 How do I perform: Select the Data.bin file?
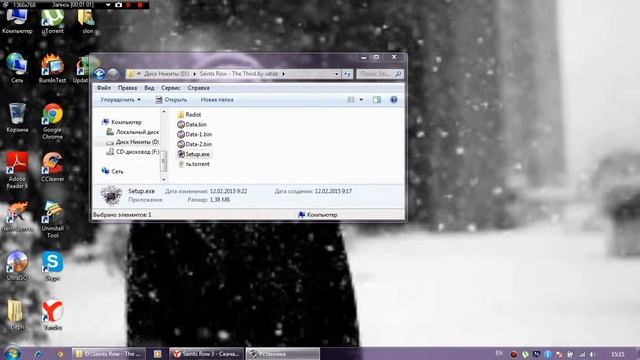click(x=192, y=124)
